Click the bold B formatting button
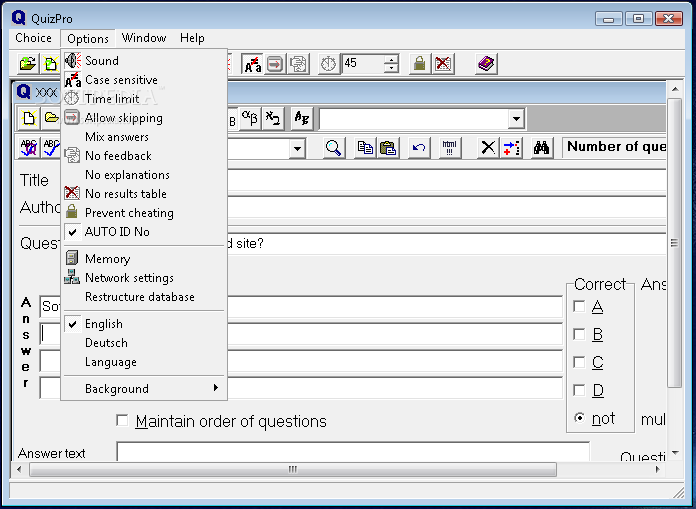696x509 pixels. click(233, 118)
